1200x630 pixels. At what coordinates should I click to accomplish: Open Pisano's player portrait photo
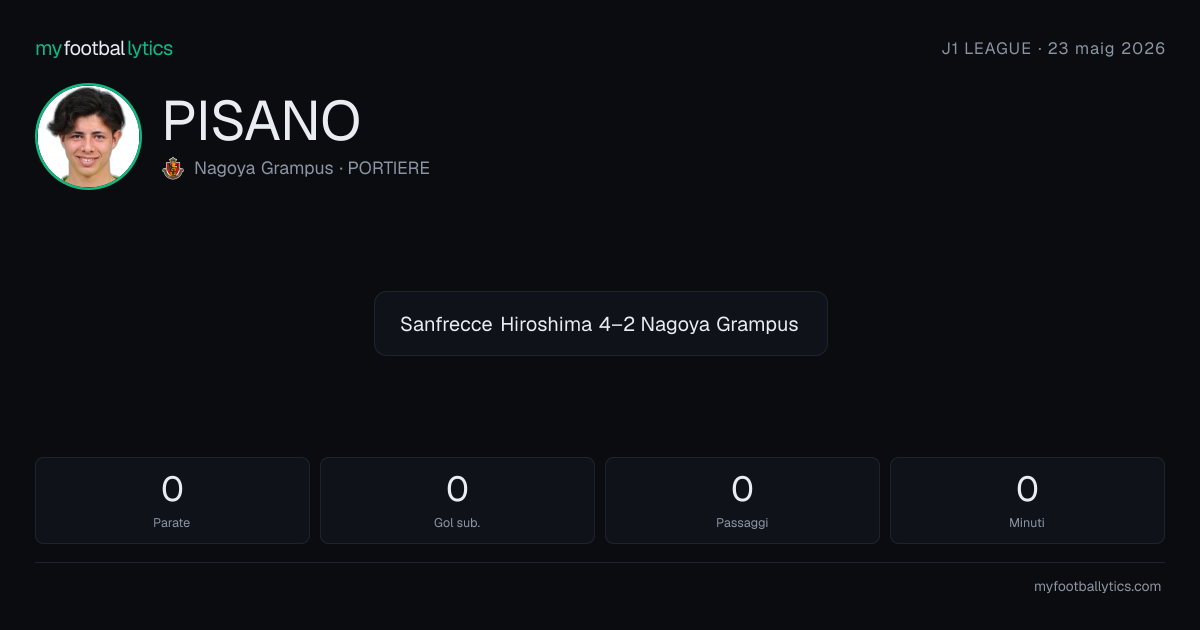coord(88,136)
